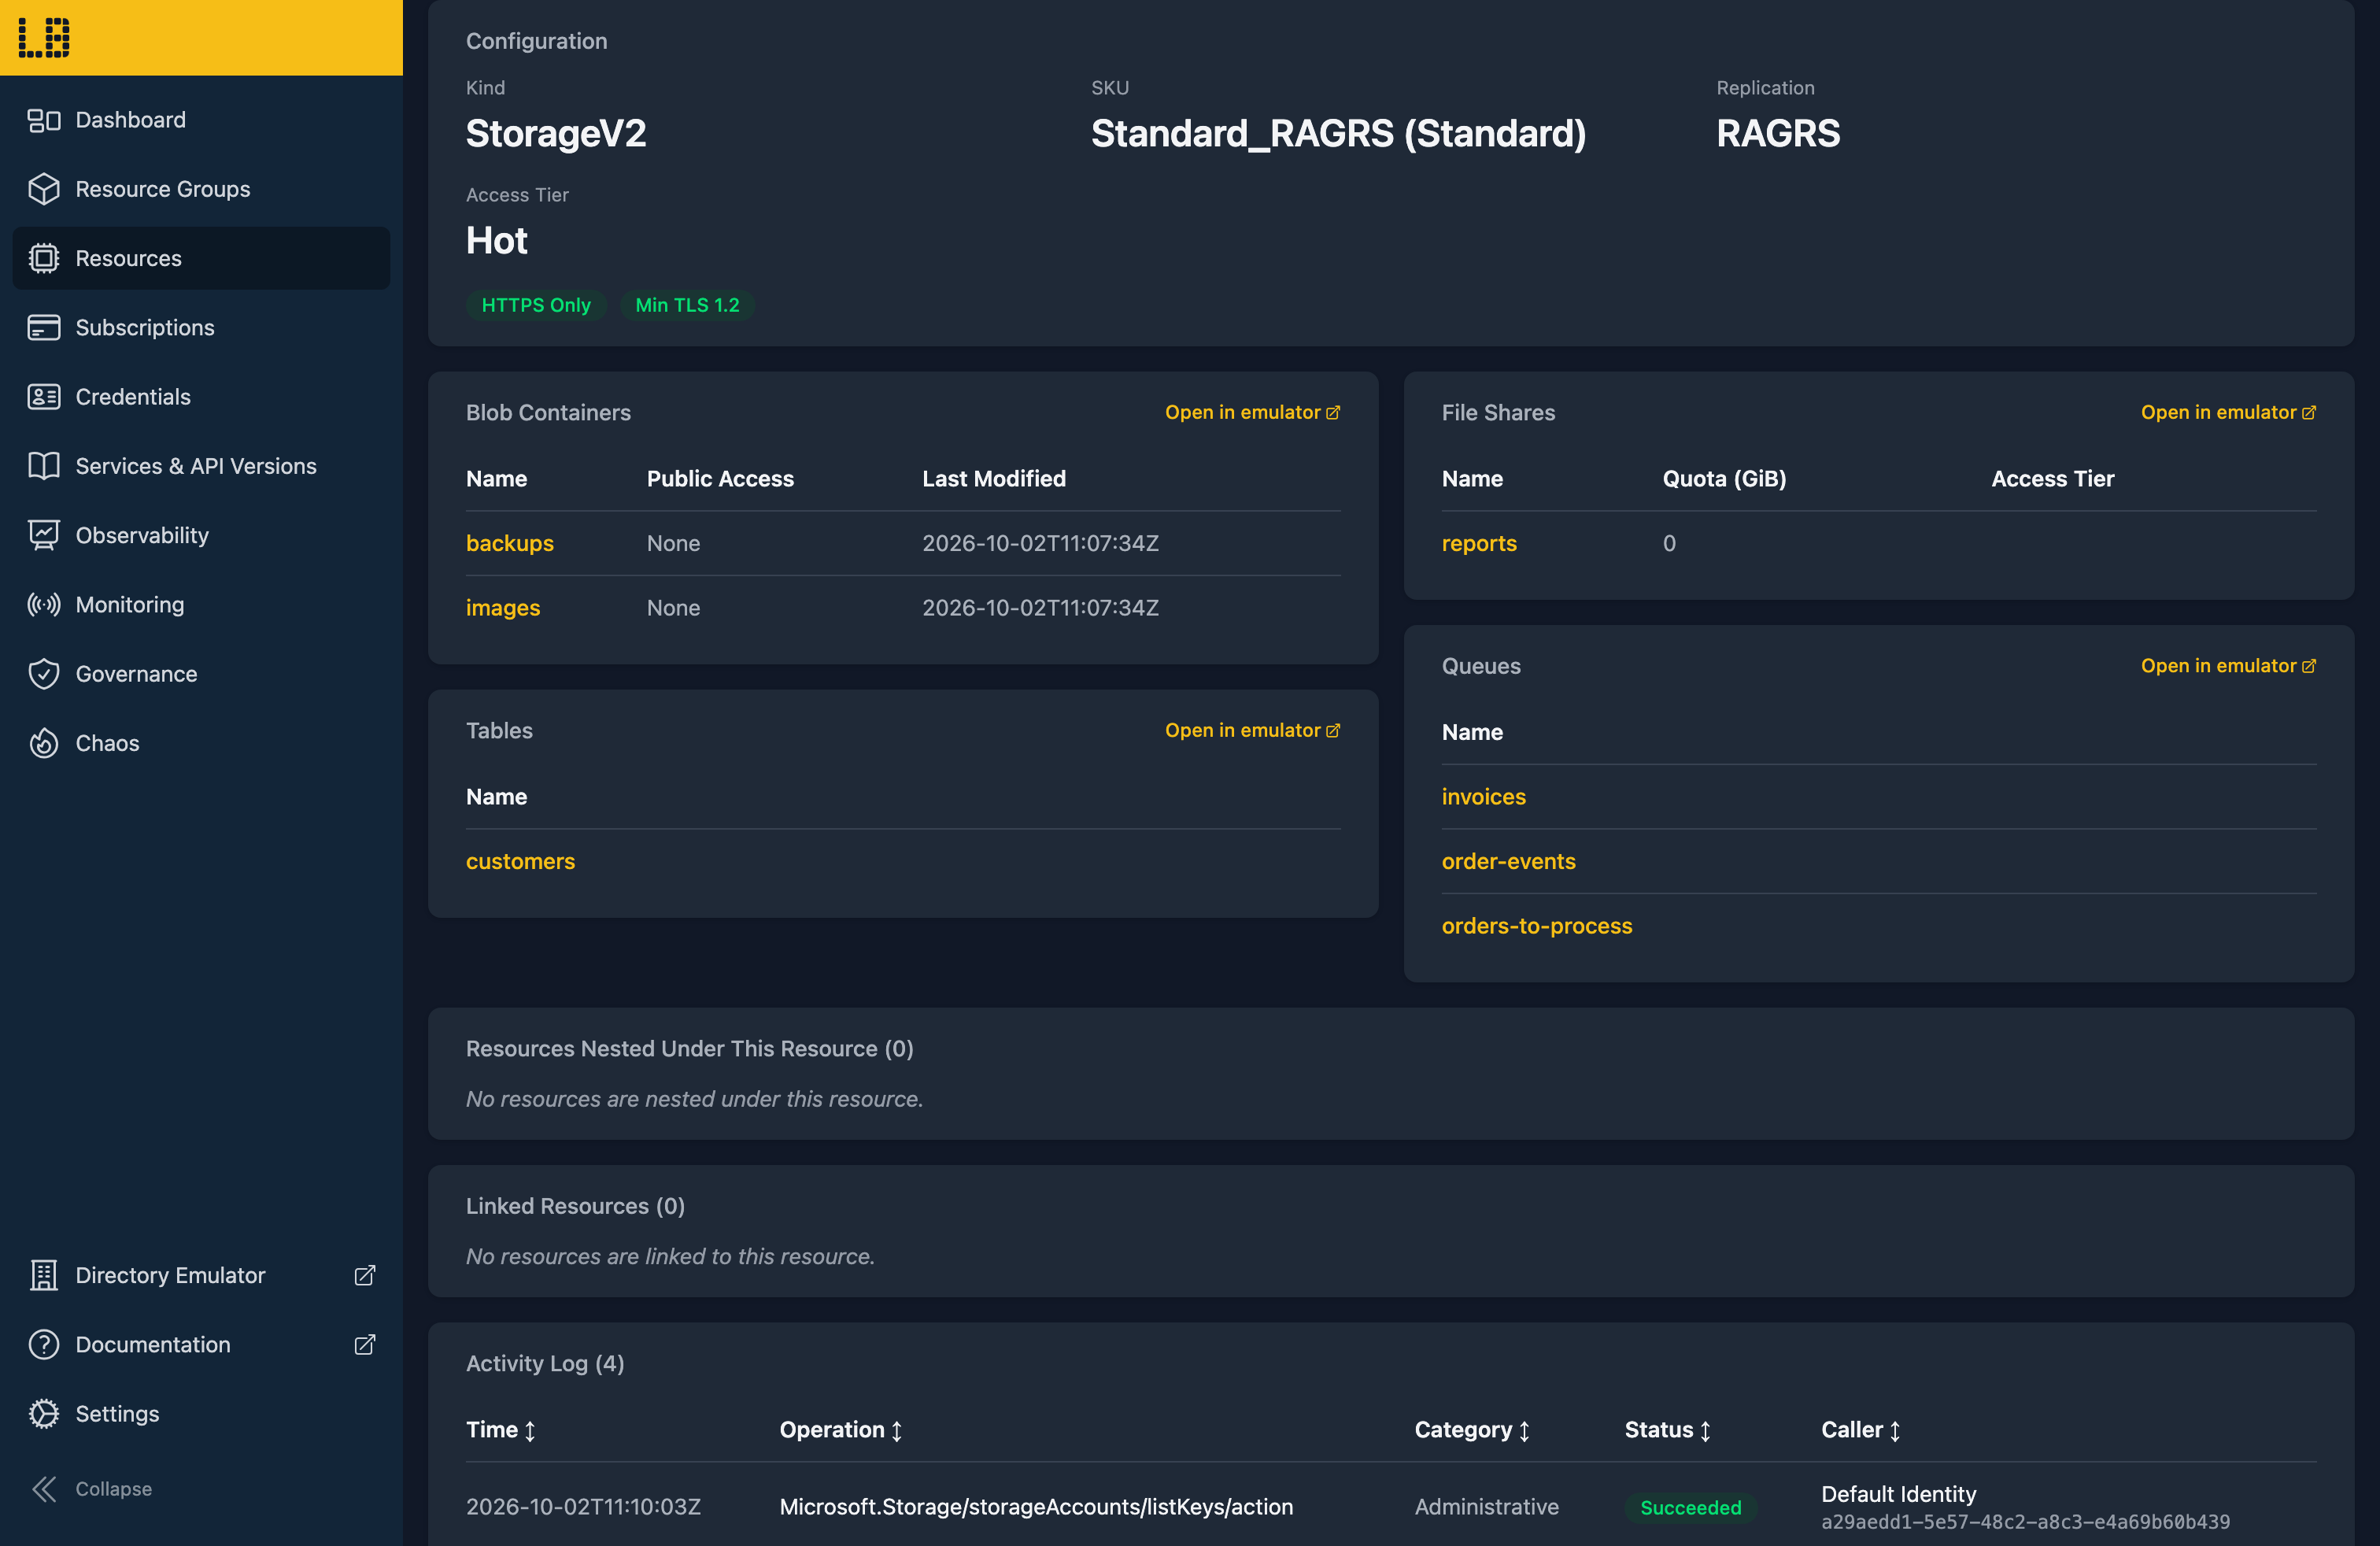The height and width of the screenshot is (1546, 2380).
Task: Click the Resource Groups cube icon
Action: pos(43,189)
